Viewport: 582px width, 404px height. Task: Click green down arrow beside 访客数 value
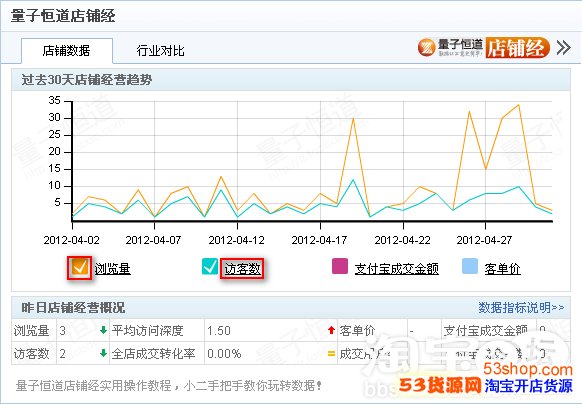(x=104, y=353)
